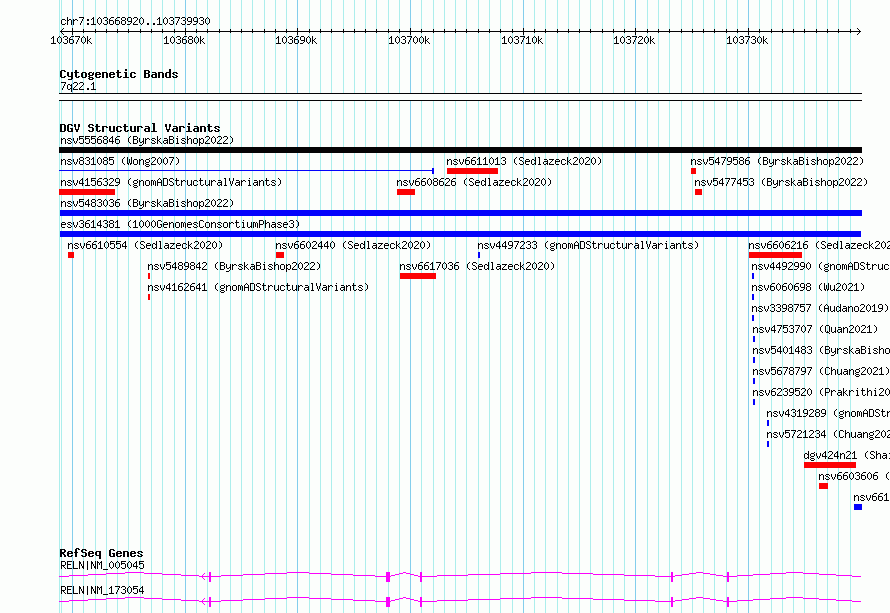Click the red bar under nsv6611013
Image resolution: width=890 pixels, height=613 pixels.
(472, 171)
